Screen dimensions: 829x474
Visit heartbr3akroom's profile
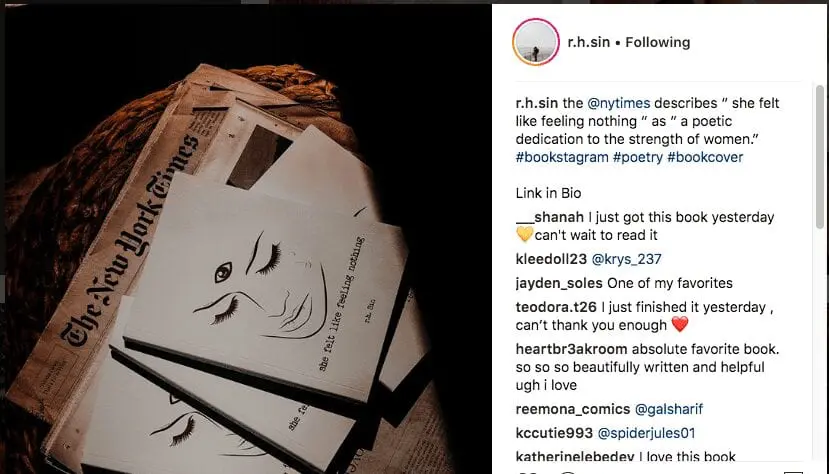coord(572,349)
